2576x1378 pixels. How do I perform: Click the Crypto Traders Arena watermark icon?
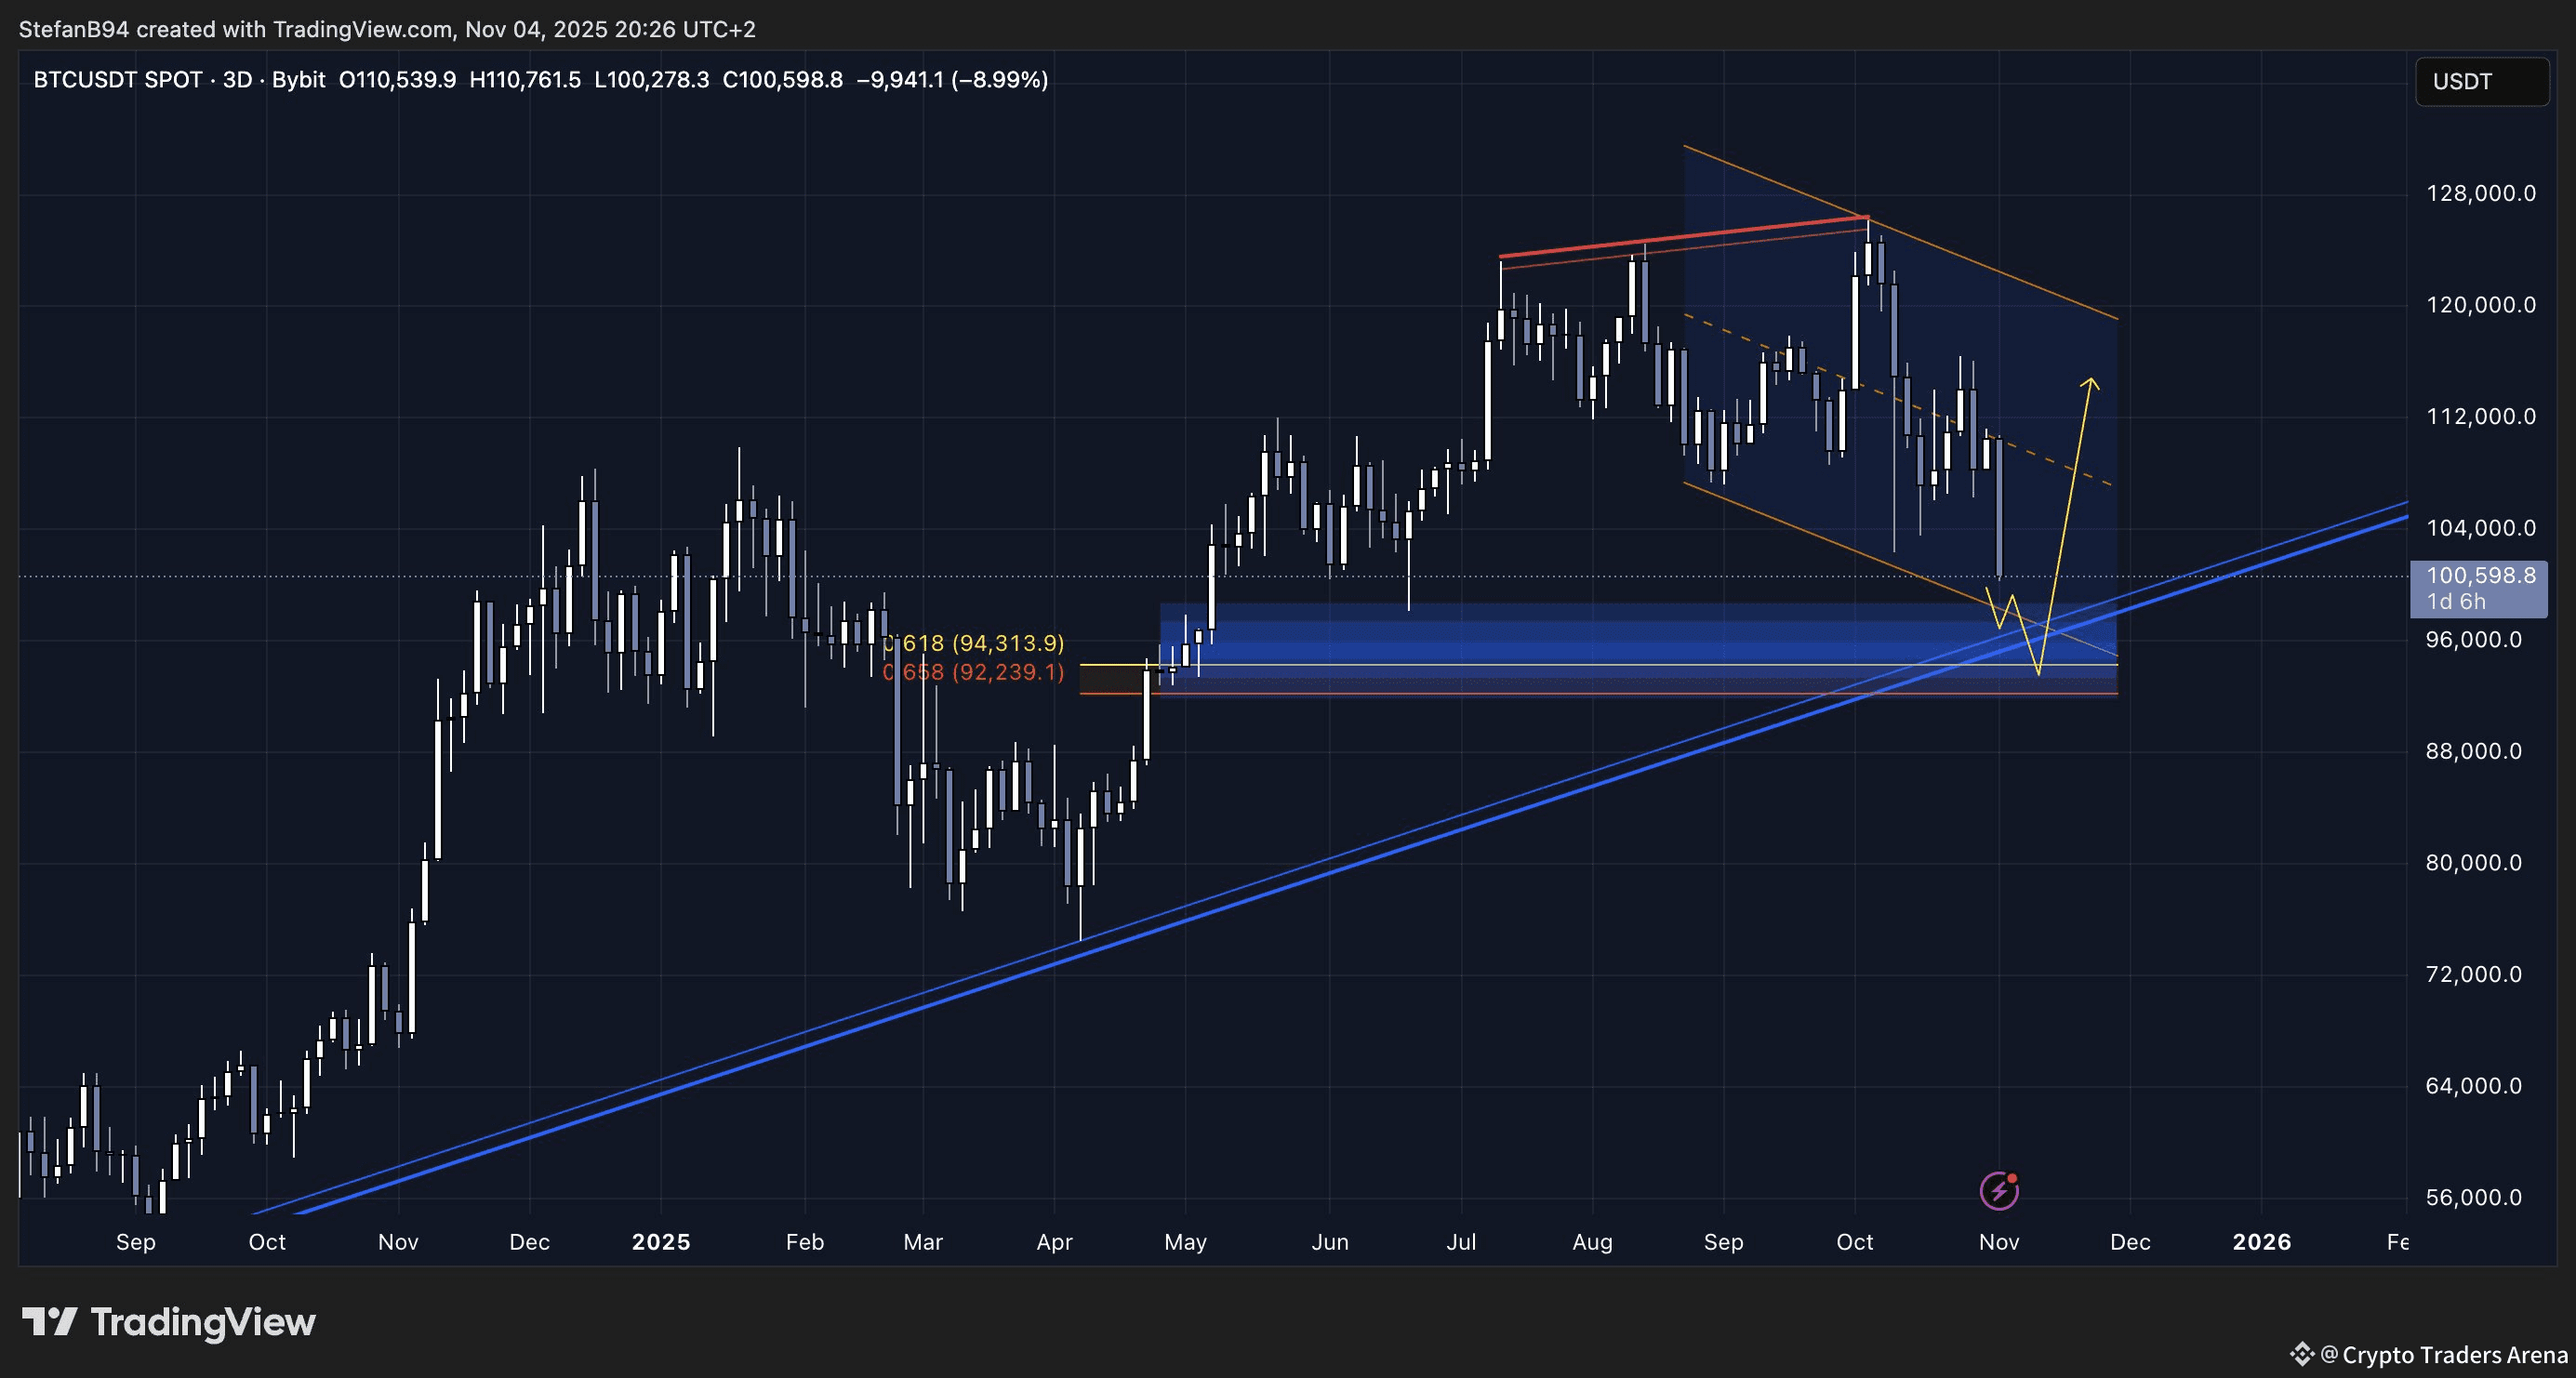2302,1354
